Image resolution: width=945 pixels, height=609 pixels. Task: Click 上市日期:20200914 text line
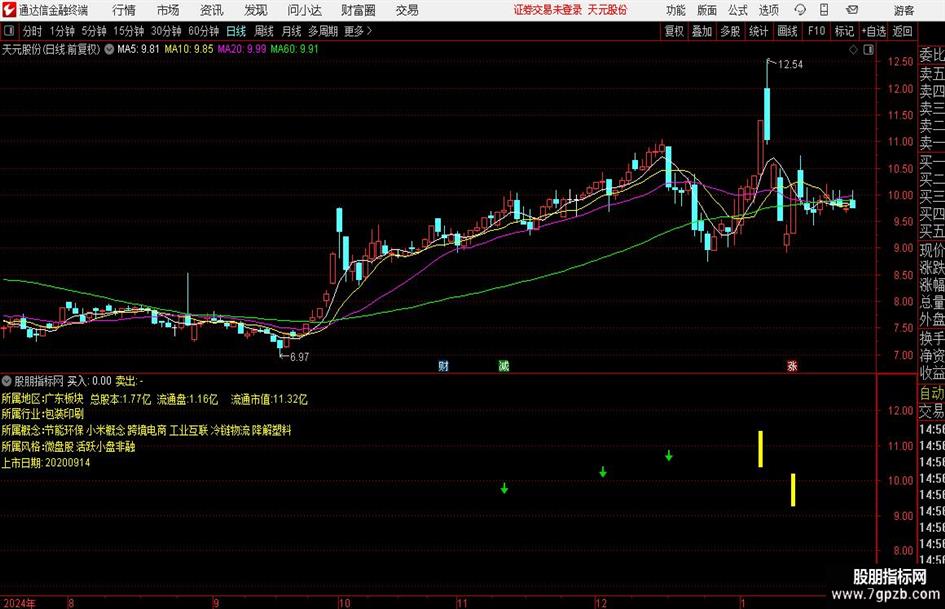click(x=46, y=463)
